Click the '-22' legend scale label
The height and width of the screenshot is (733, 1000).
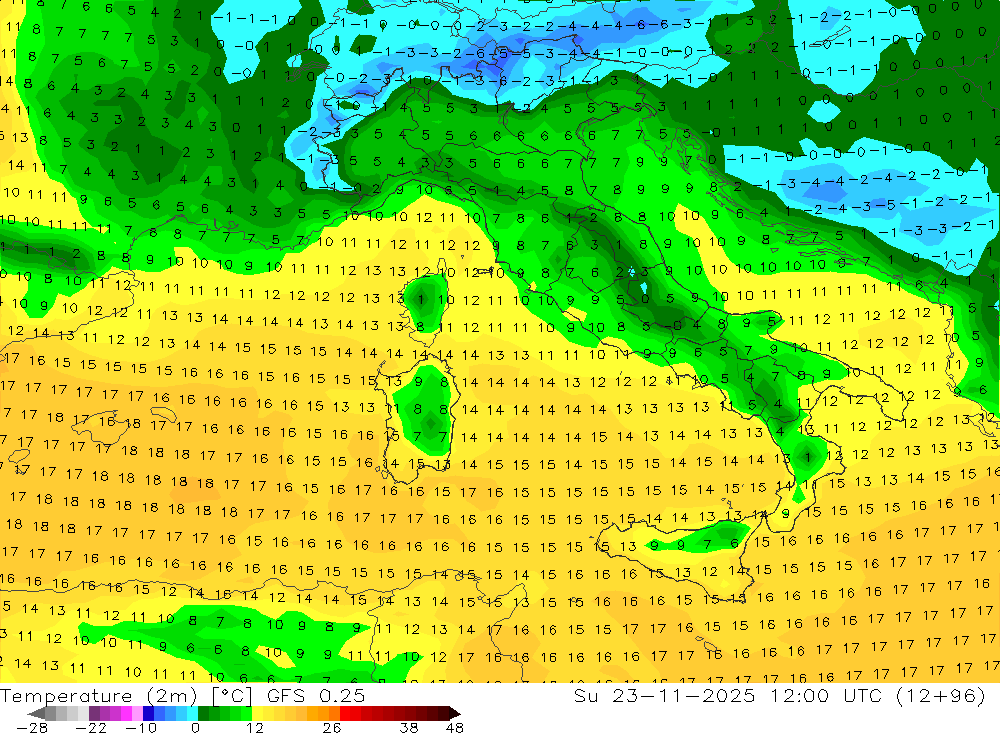(x=91, y=728)
